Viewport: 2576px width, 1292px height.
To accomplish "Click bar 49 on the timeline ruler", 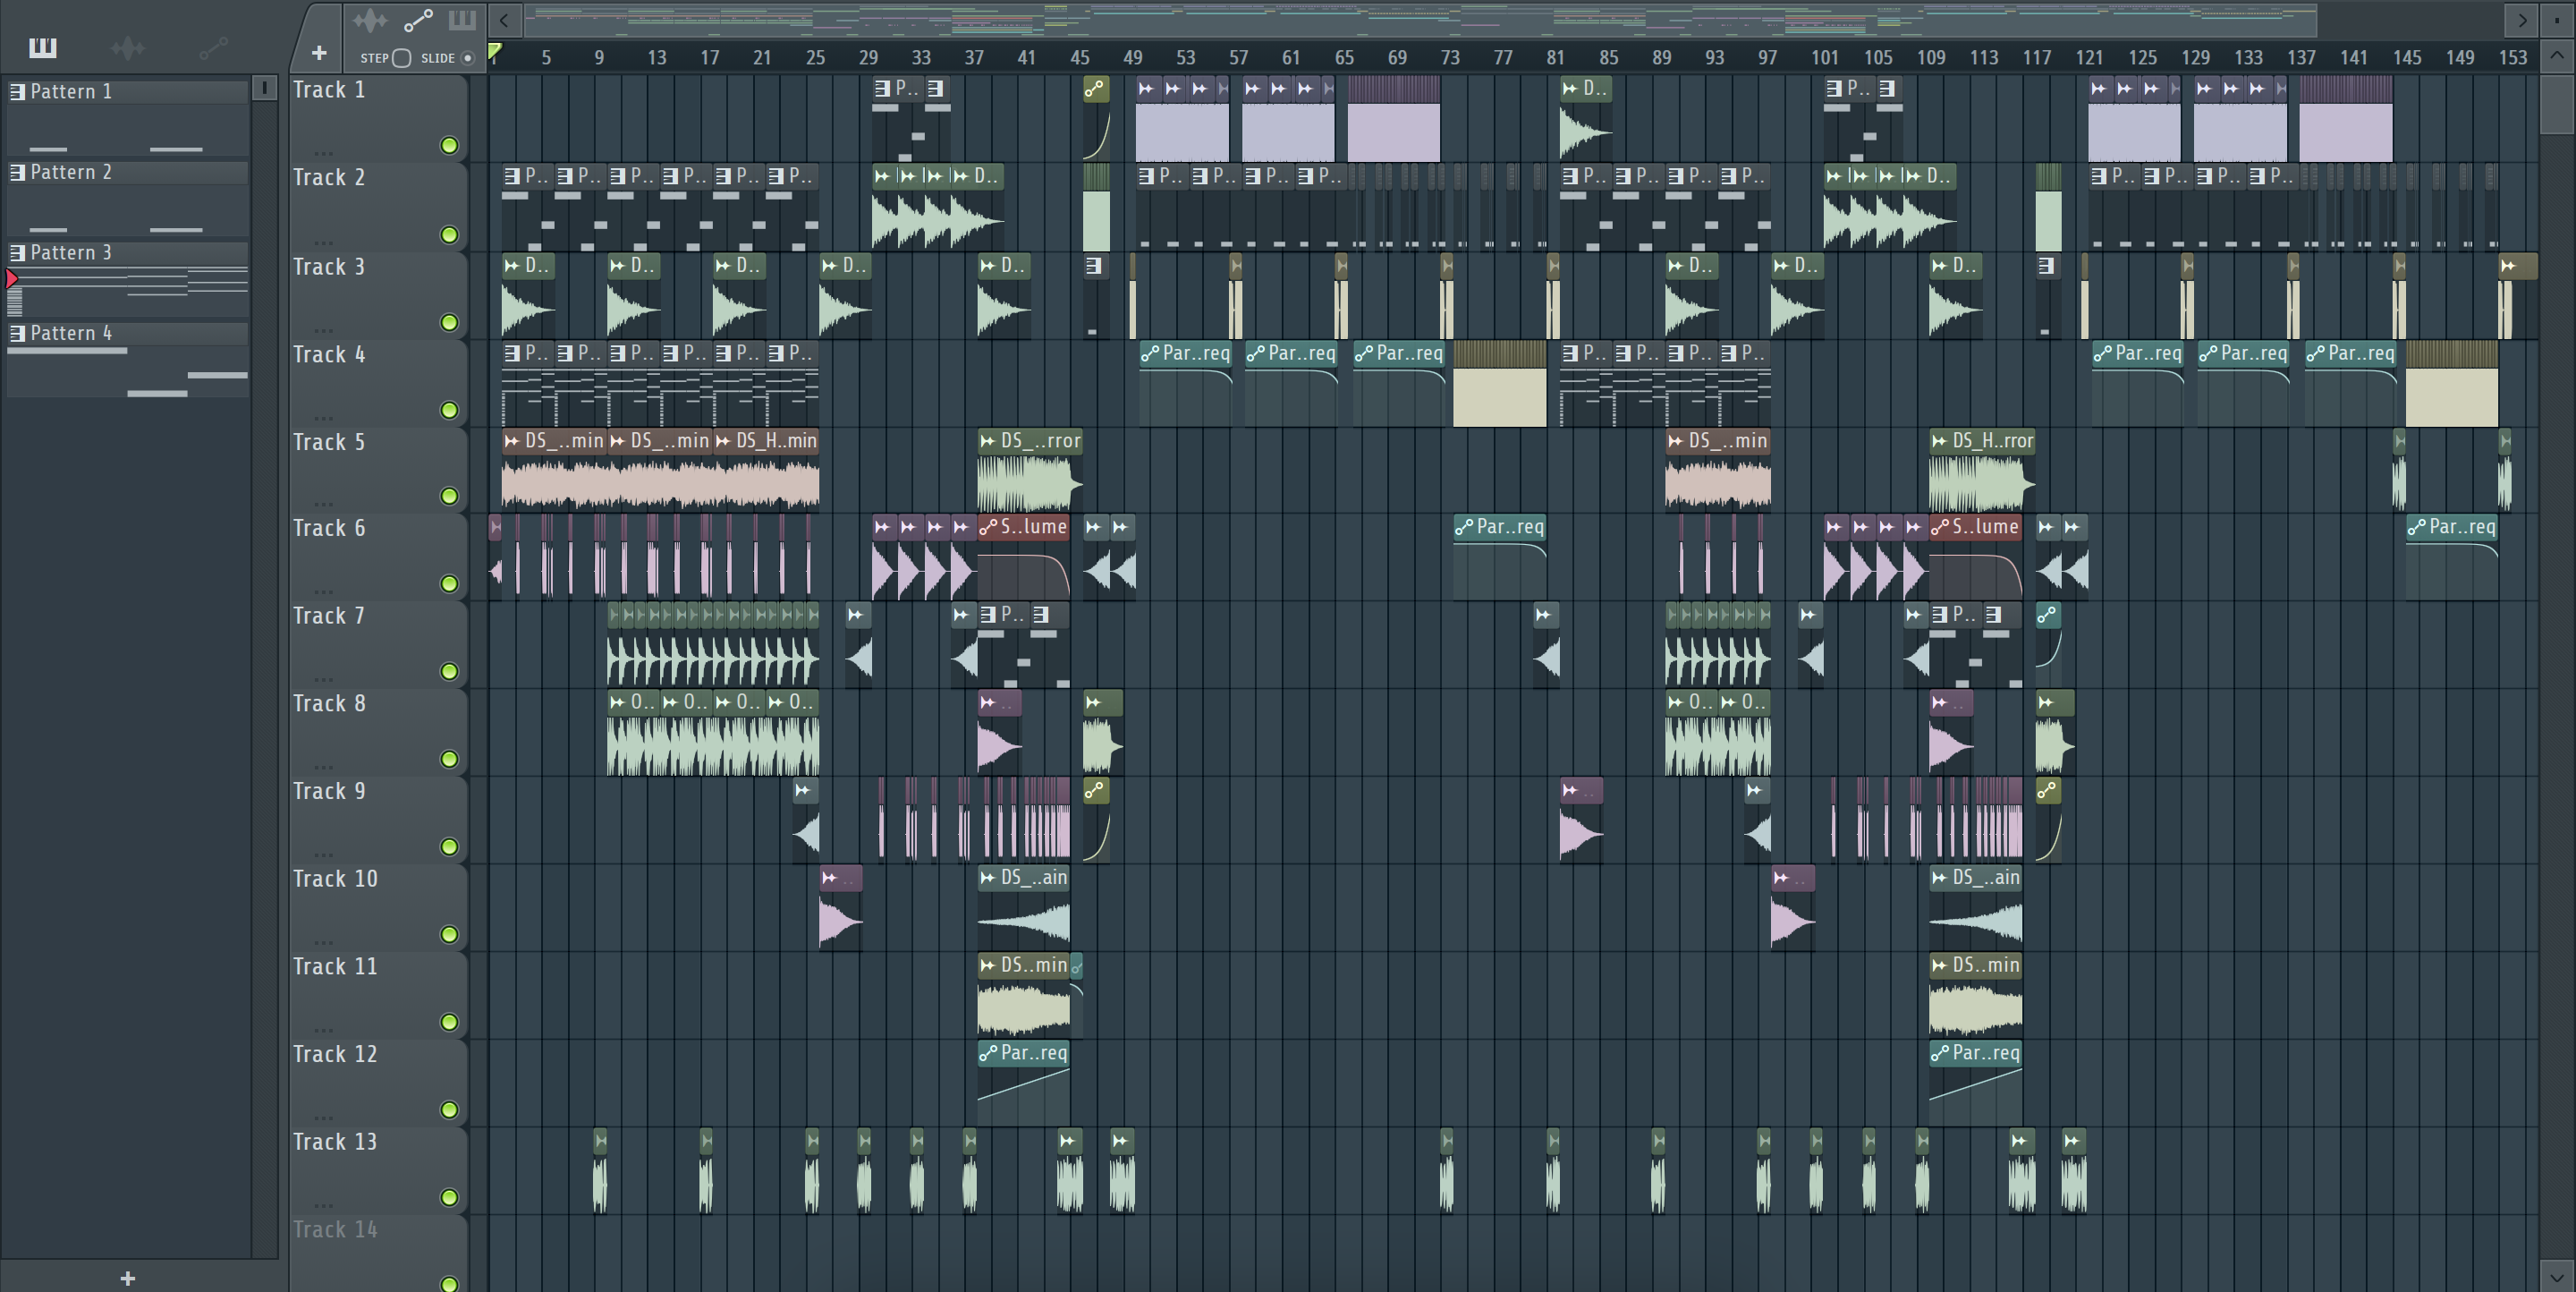I will click(x=1133, y=58).
